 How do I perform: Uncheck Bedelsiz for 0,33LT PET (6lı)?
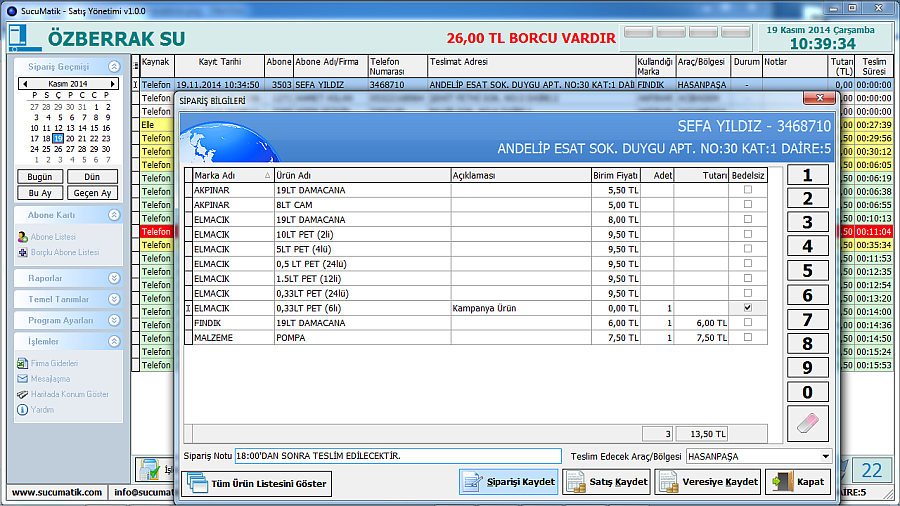click(747, 308)
